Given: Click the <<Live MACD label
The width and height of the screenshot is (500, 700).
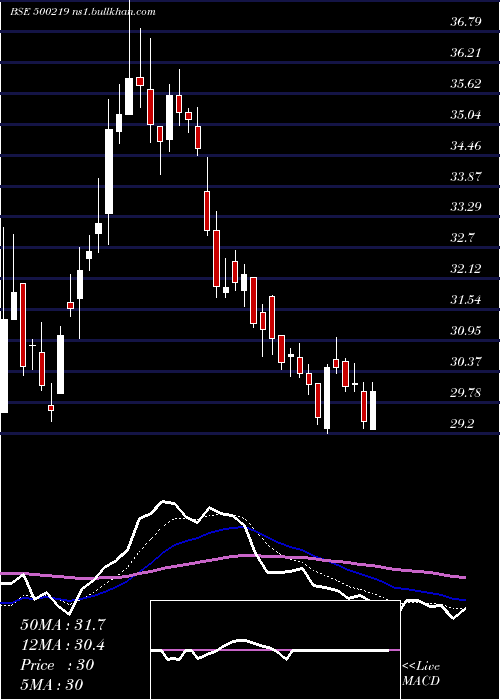Looking at the screenshot, I should point(421,674).
